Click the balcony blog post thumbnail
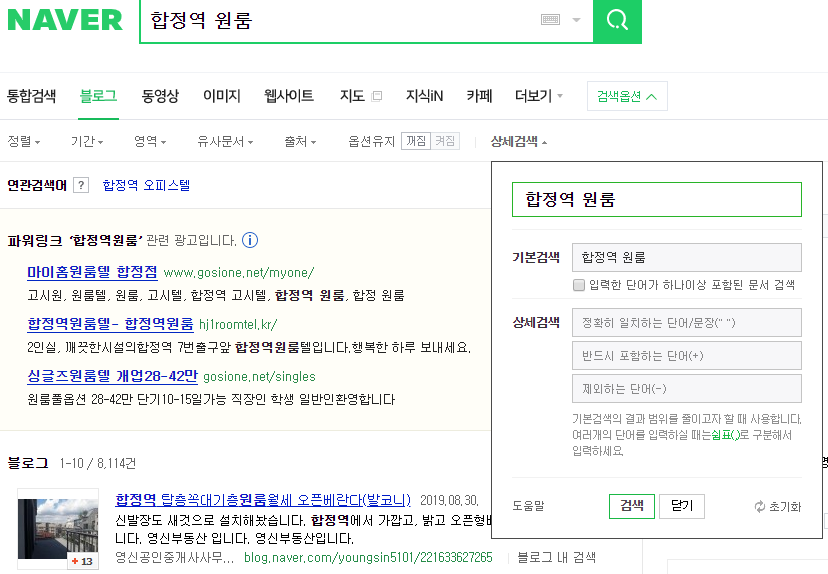The height and width of the screenshot is (574, 828). point(58,529)
